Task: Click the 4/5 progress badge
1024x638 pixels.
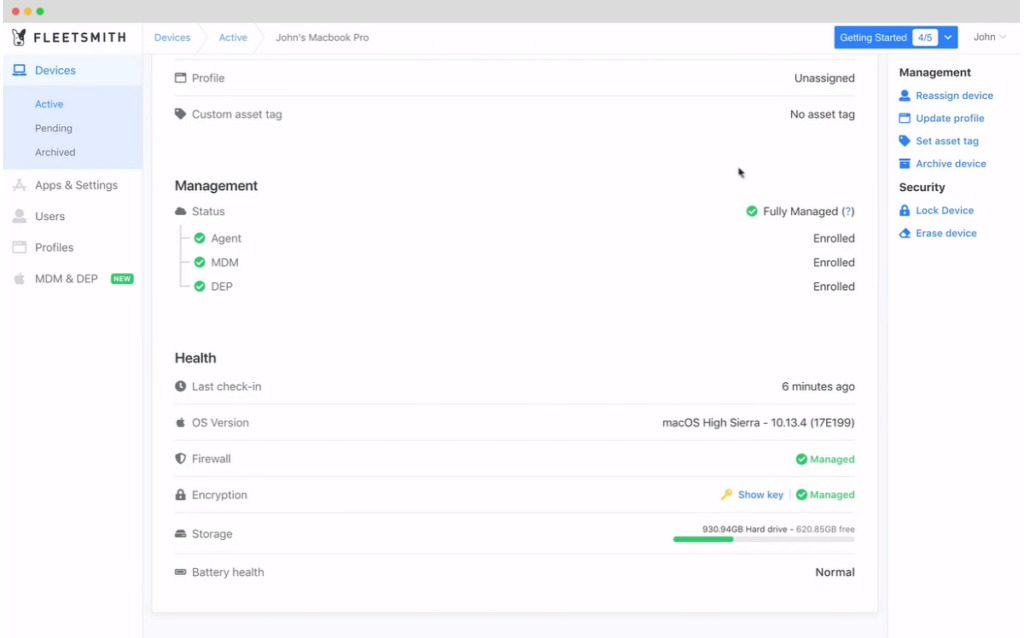Action: (x=925, y=37)
